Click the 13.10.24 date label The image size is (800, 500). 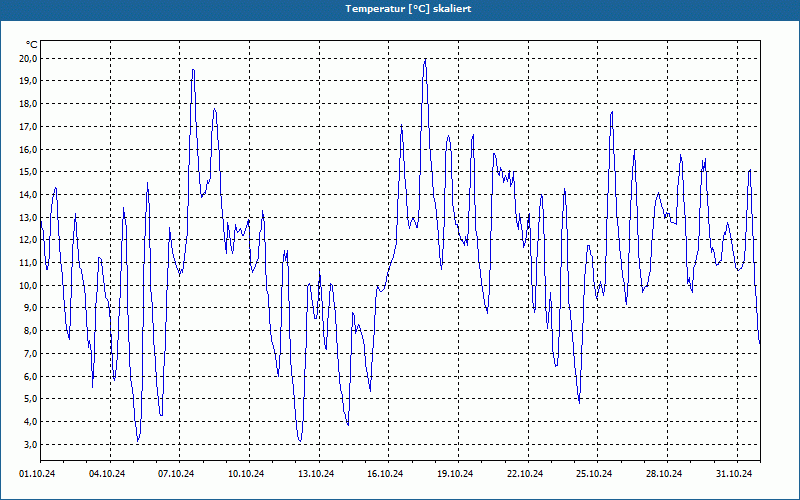click(x=316, y=474)
